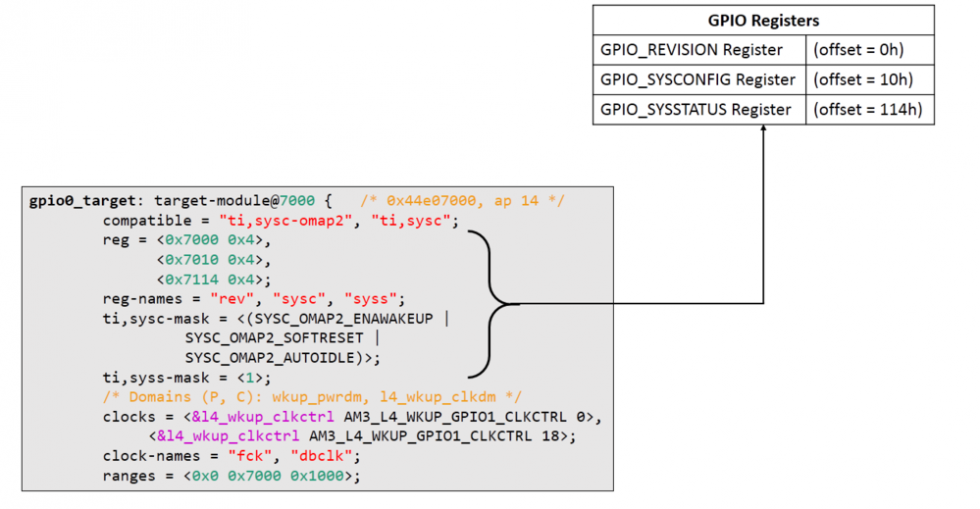Click the gpio0_target label in code

[87, 201]
